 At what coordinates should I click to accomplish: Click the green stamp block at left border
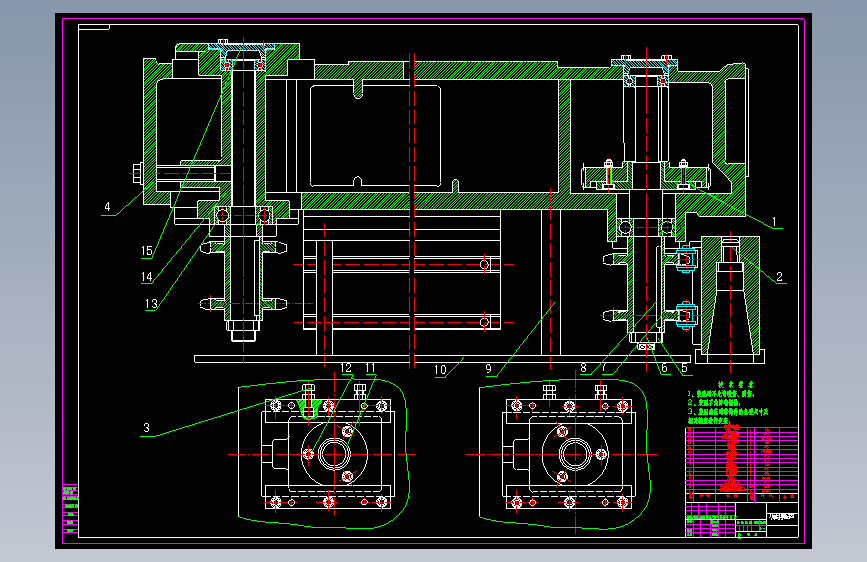[x=70, y=509]
